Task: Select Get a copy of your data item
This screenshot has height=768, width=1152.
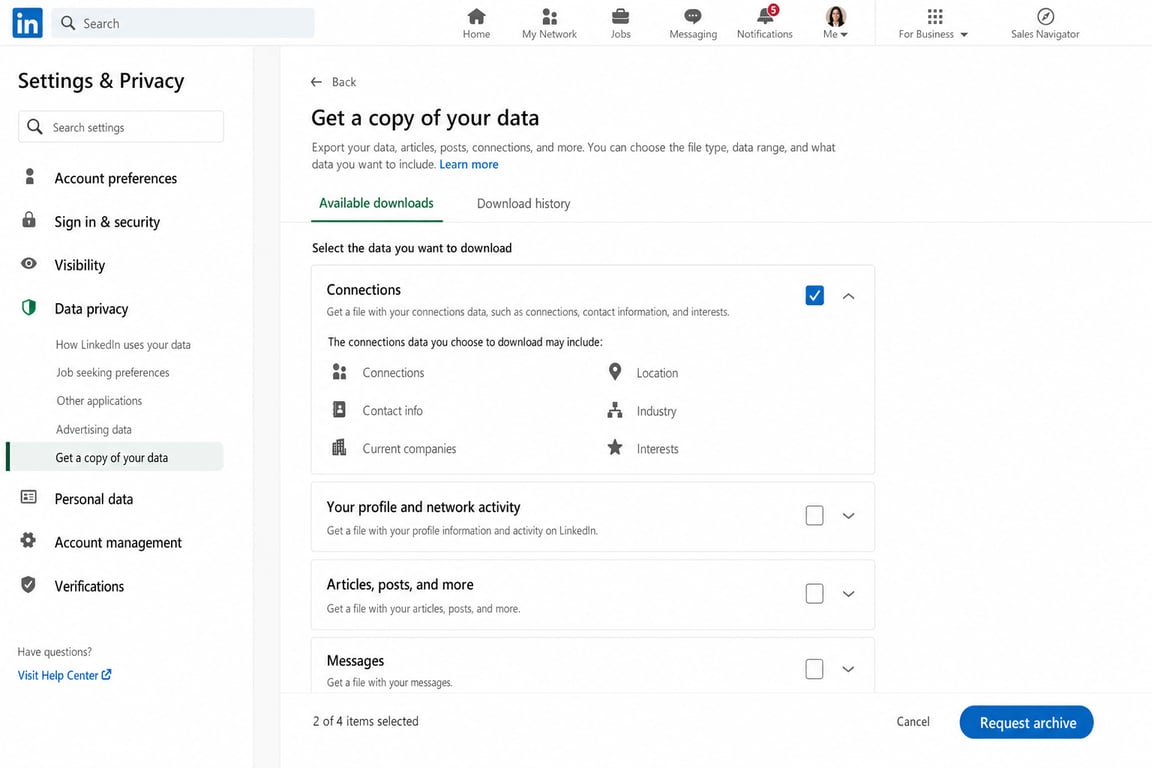Action: point(115,457)
